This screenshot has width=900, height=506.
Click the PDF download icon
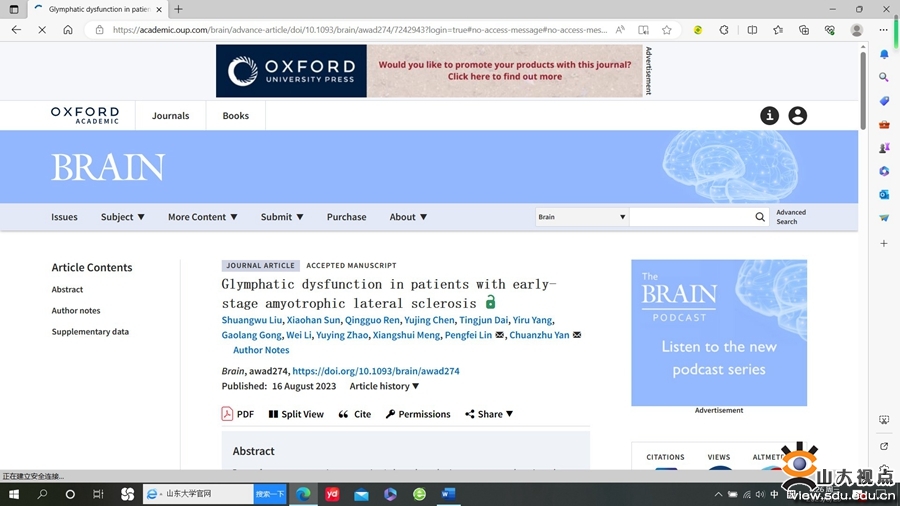(x=227, y=414)
